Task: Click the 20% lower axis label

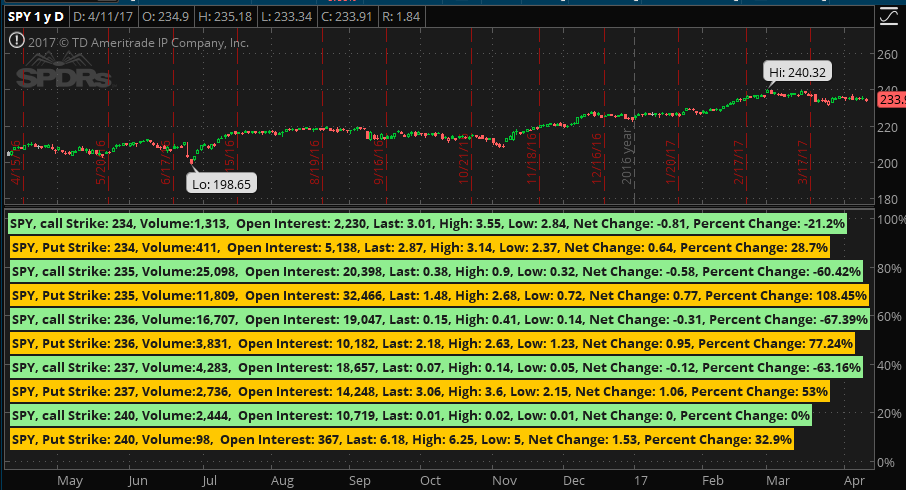Action: [x=889, y=414]
